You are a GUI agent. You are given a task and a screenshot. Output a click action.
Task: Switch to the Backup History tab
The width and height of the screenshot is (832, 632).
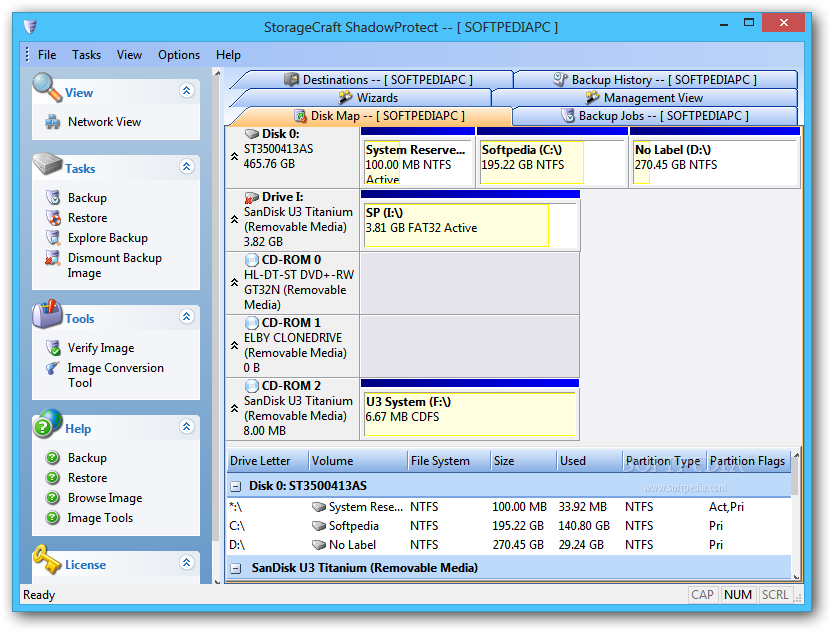(x=655, y=80)
